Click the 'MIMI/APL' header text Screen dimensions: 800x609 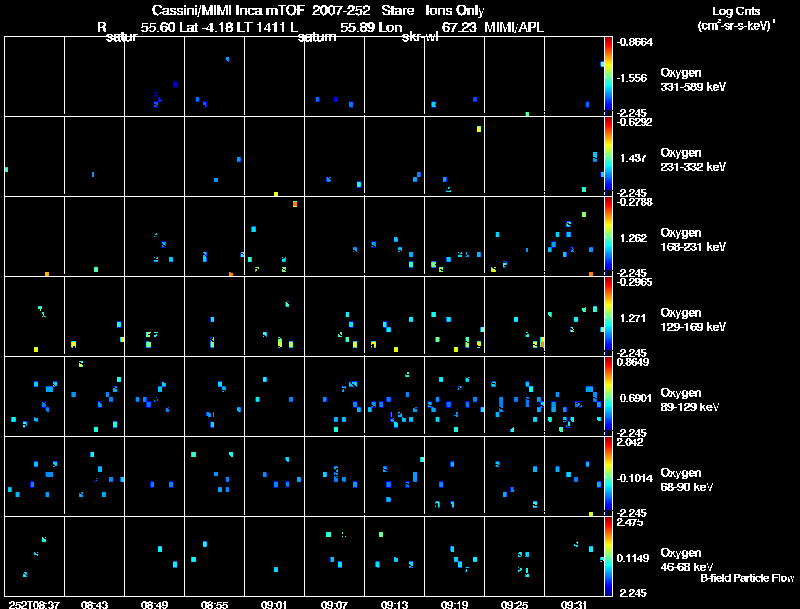[x=514, y=28]
